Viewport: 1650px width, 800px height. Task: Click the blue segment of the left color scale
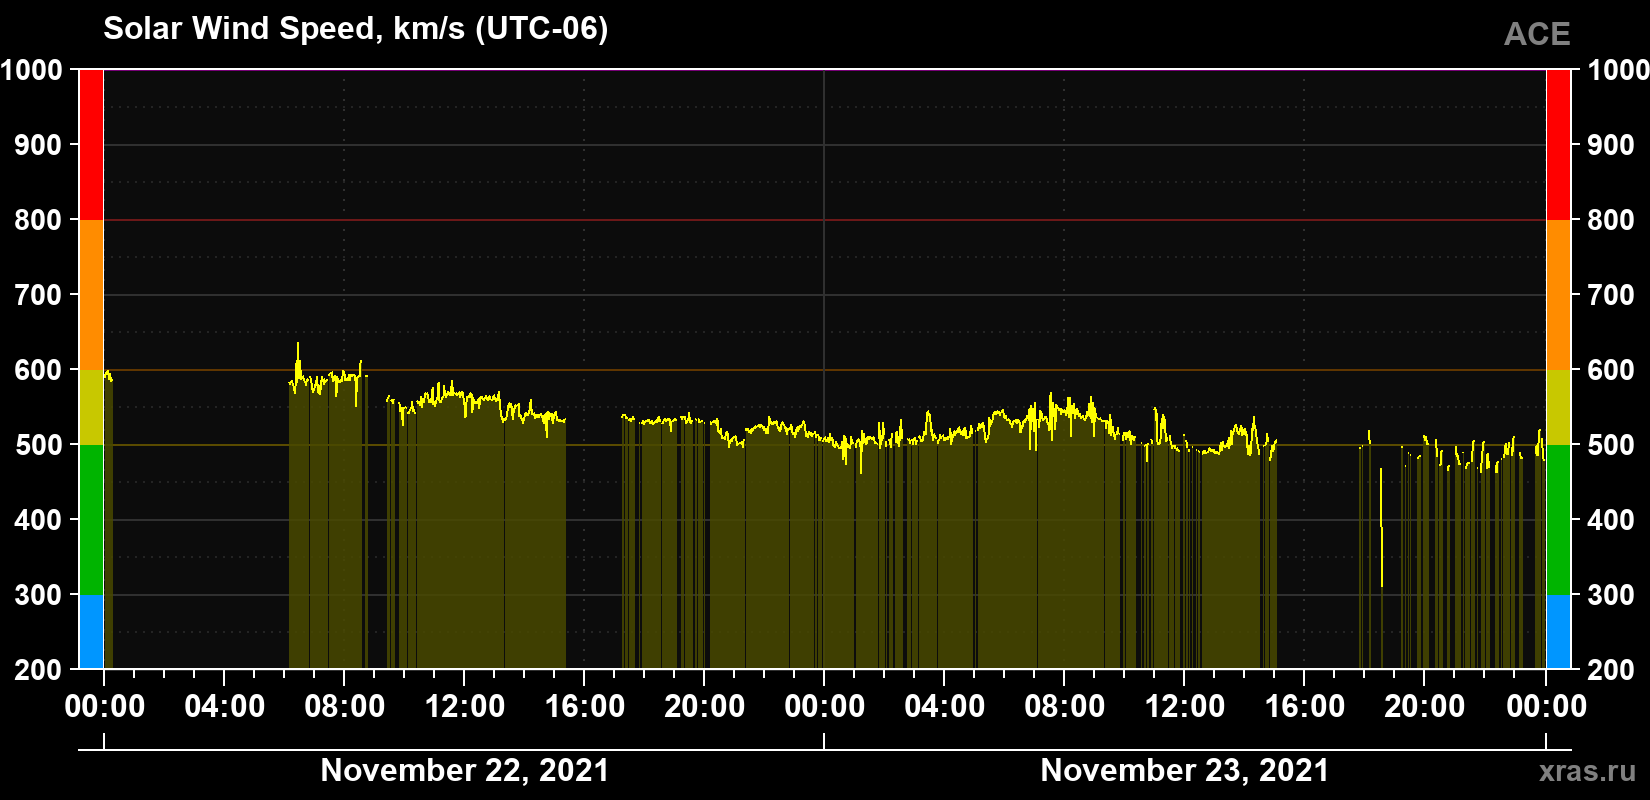pyautogui.click(x=91, y=632)
